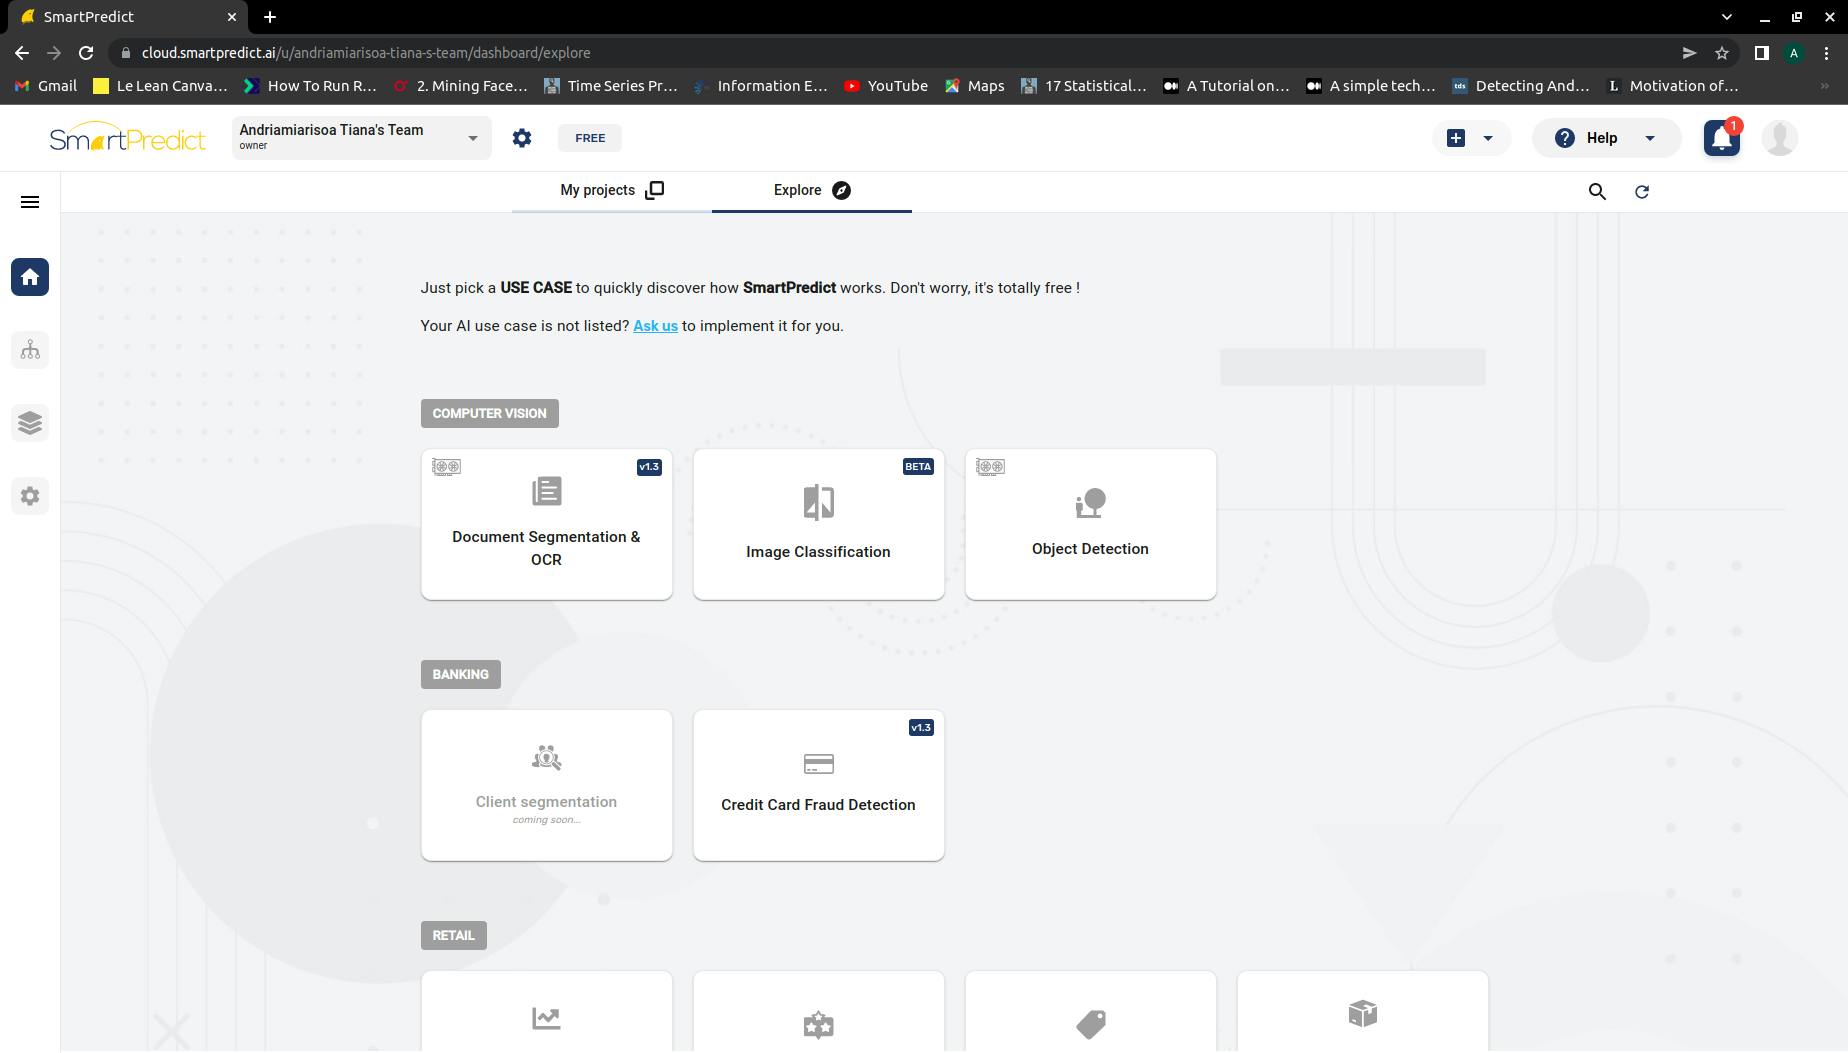Image resolution: width=1848 pixels, height=1053 pixels.
Task: Click the retail star badge icon
Action: (x=818, y=1025)
